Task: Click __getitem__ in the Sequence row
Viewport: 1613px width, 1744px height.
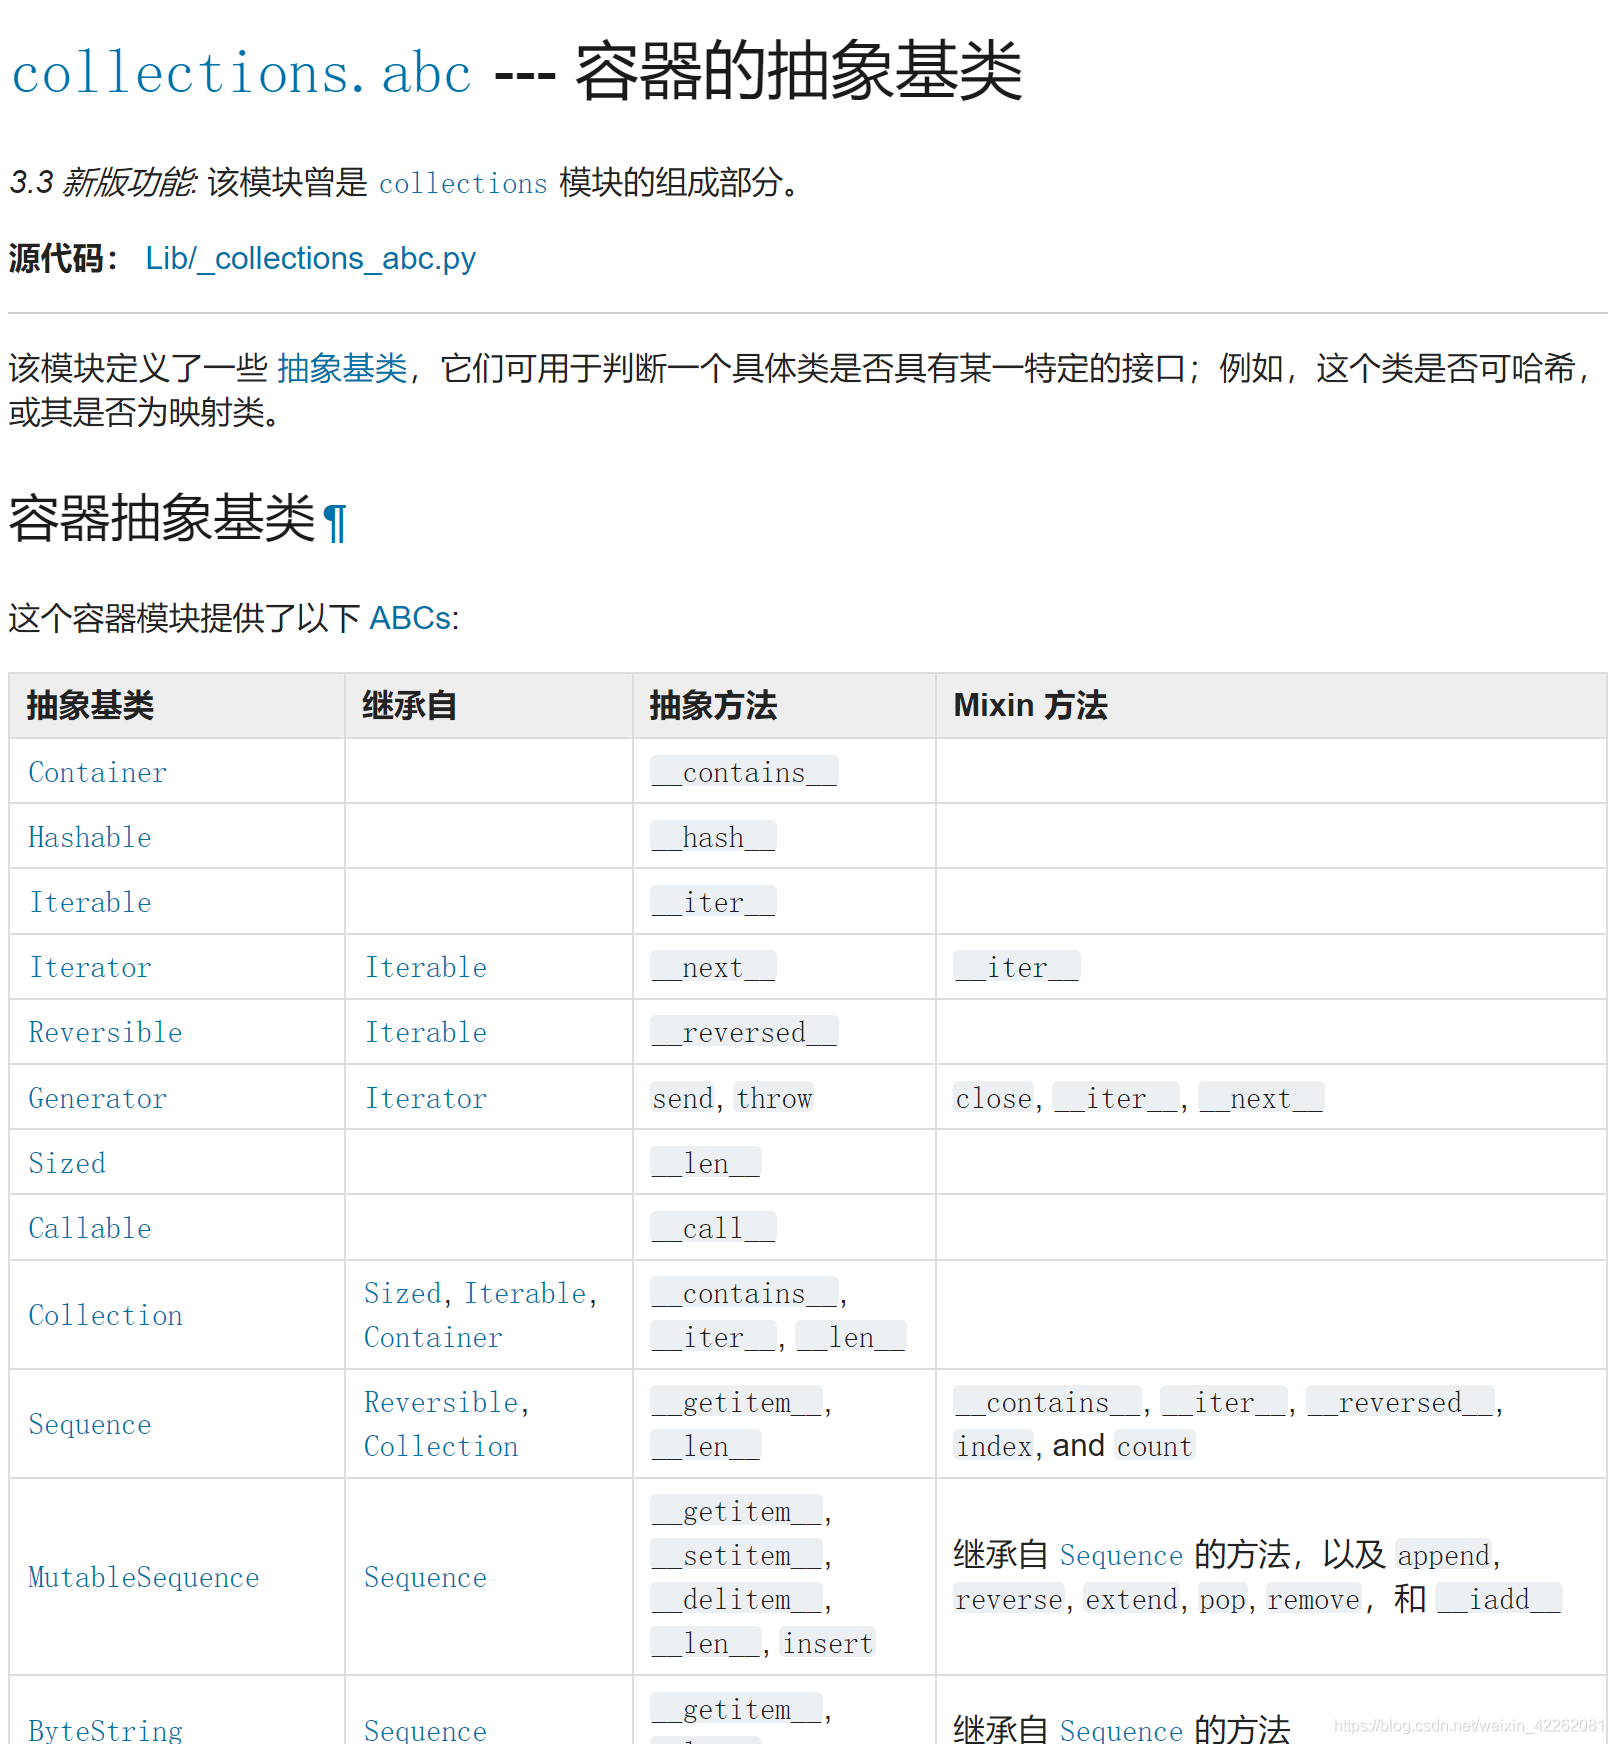Action: point(737,1402)
